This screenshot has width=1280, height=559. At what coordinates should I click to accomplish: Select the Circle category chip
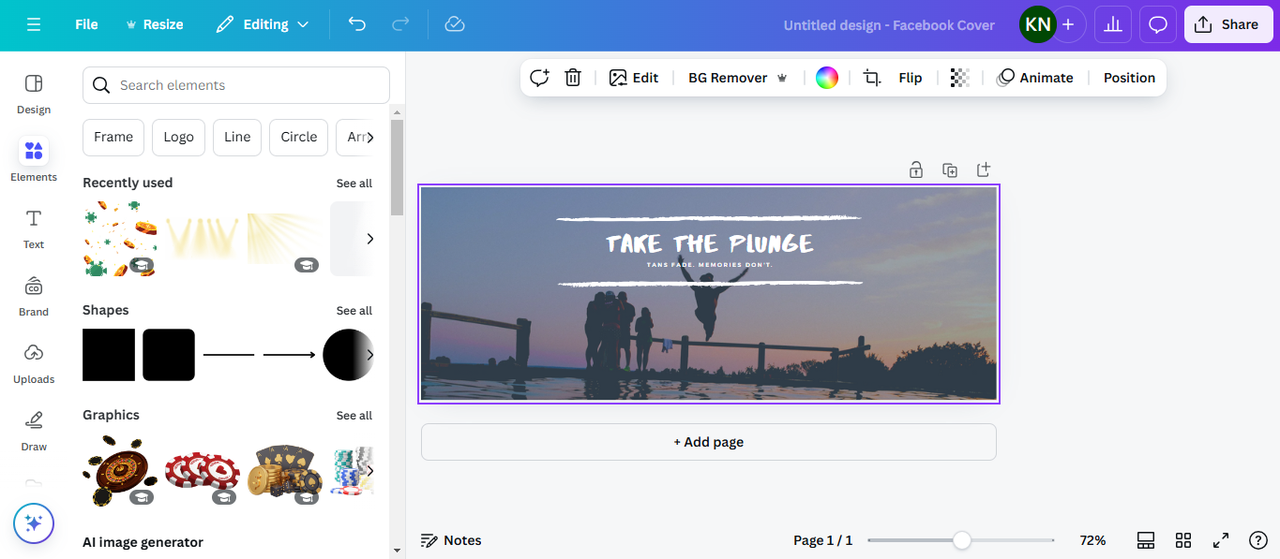click(299, 137)
